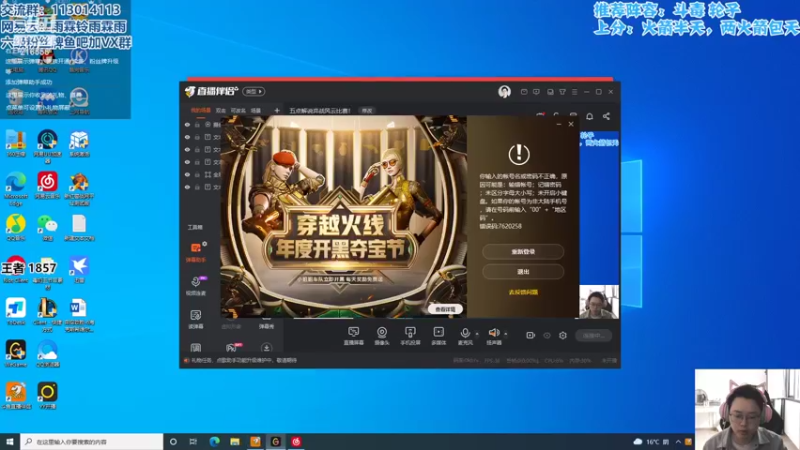800x450 pixels.
Task: Open NetEase Cloud Music desktop icon
Action: [47, 185]
